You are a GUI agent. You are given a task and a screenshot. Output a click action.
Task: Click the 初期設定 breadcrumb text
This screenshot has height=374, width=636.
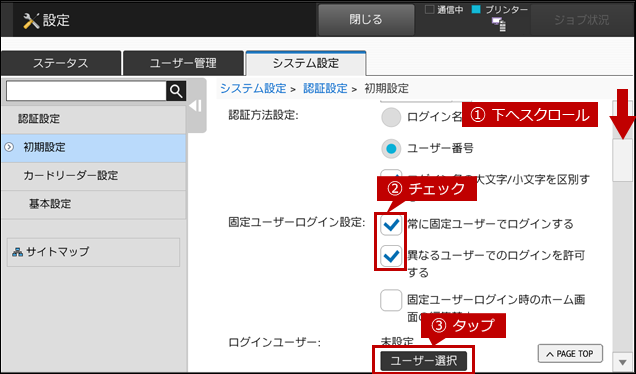[387, 88]
